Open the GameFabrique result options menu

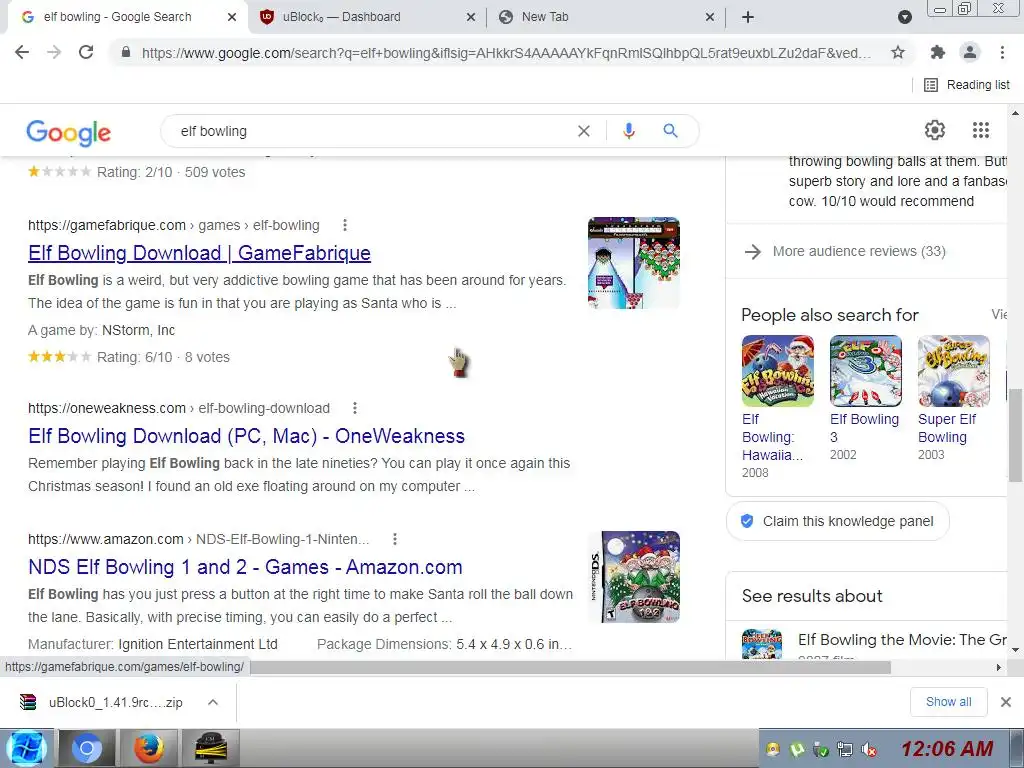pyautogui.click(x=345, y=225)
